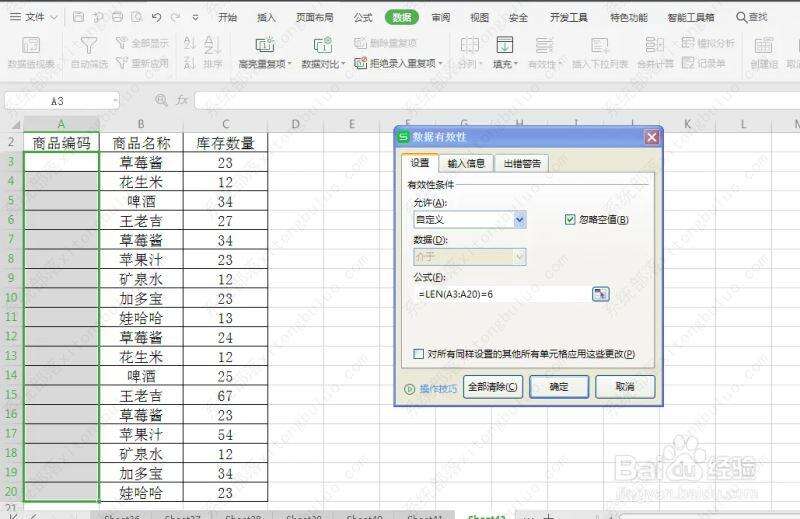This screenshot has height=519, width=800.
Task: Sort ascending with the A-Z icon
Action: click(x=190, y=44)
